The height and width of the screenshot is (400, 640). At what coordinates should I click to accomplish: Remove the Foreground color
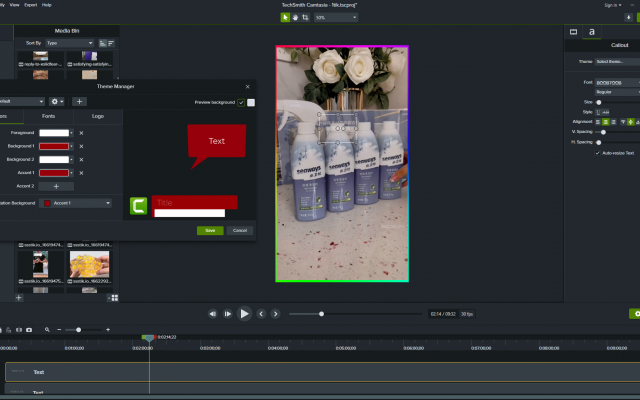tap(81, 133)
